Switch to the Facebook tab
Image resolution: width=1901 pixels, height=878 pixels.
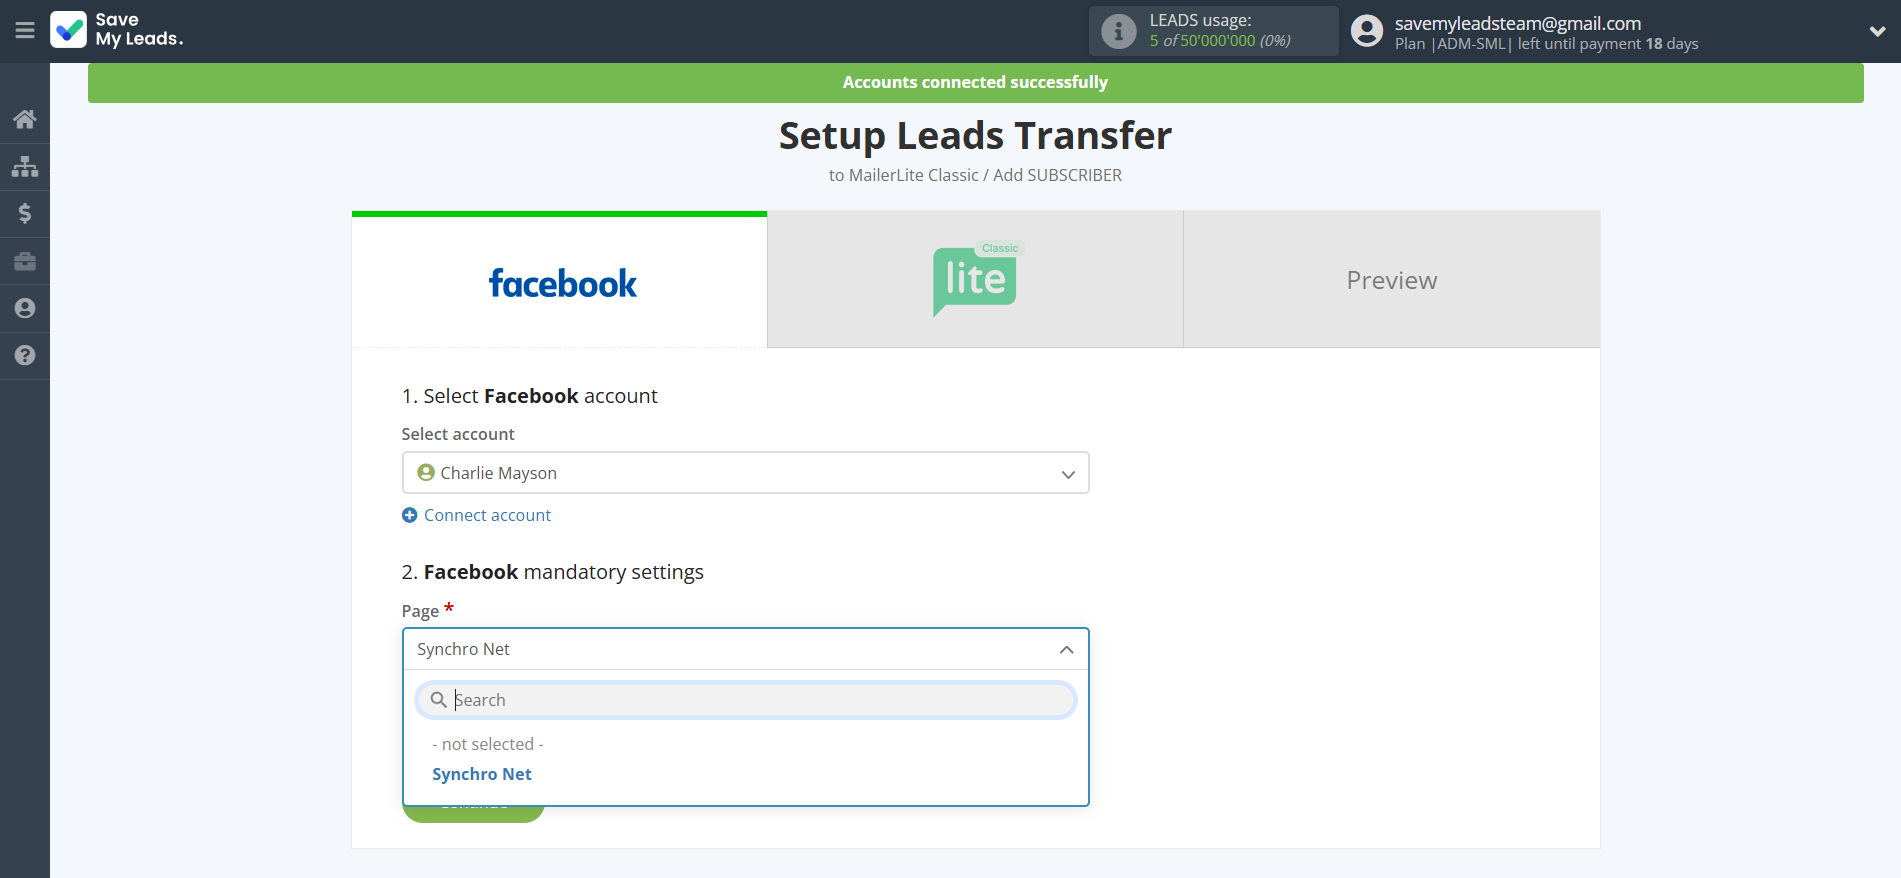pos(559,280)
